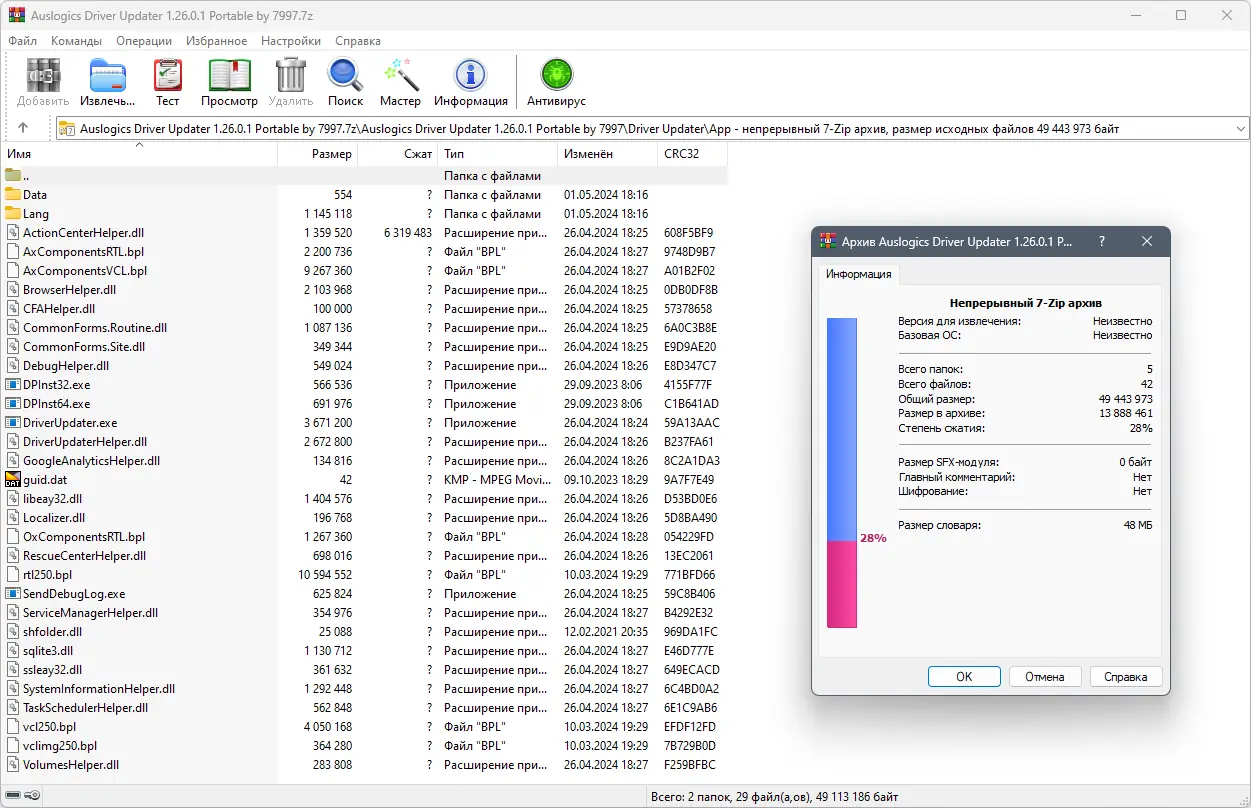Screen dimensions: 1251x808
Task: Click the Извлечь toolbar icon
Action: [107, 76]
